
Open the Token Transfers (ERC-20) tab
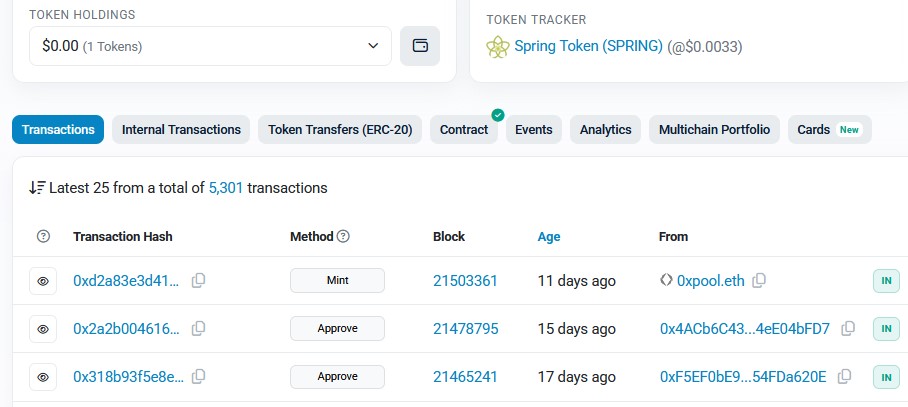point(340,130)
